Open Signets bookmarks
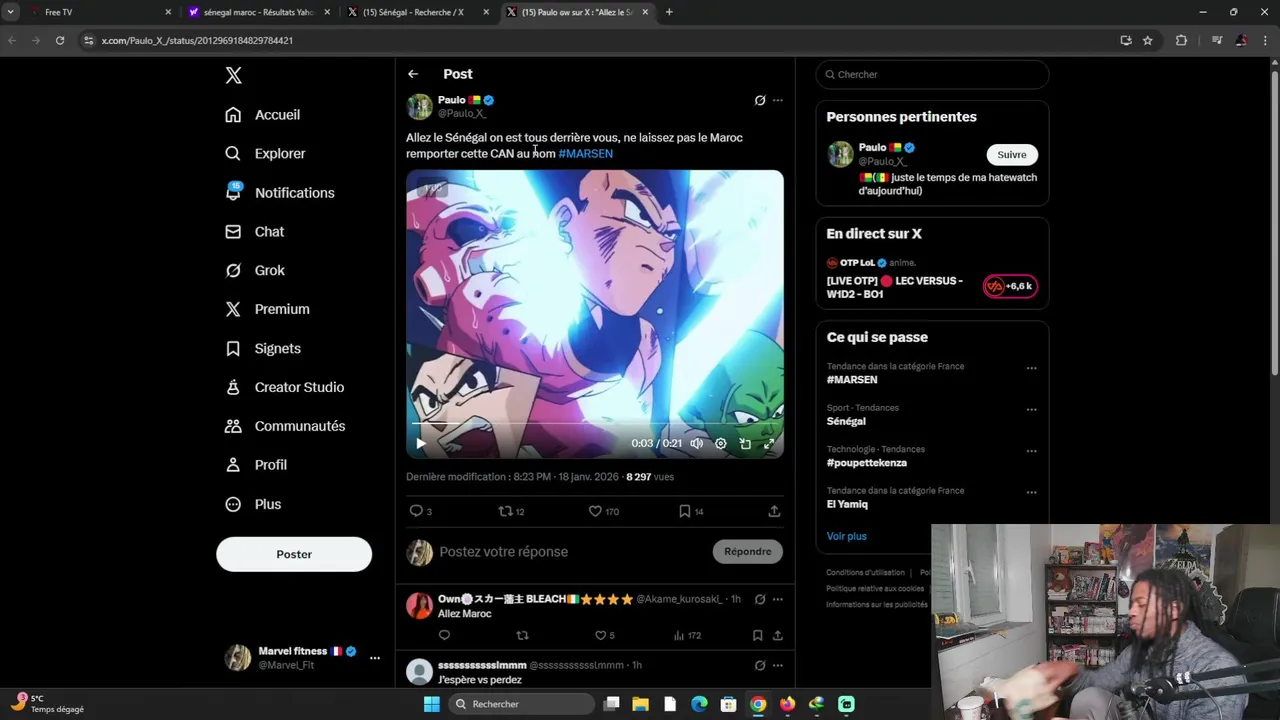 [263, 348]
